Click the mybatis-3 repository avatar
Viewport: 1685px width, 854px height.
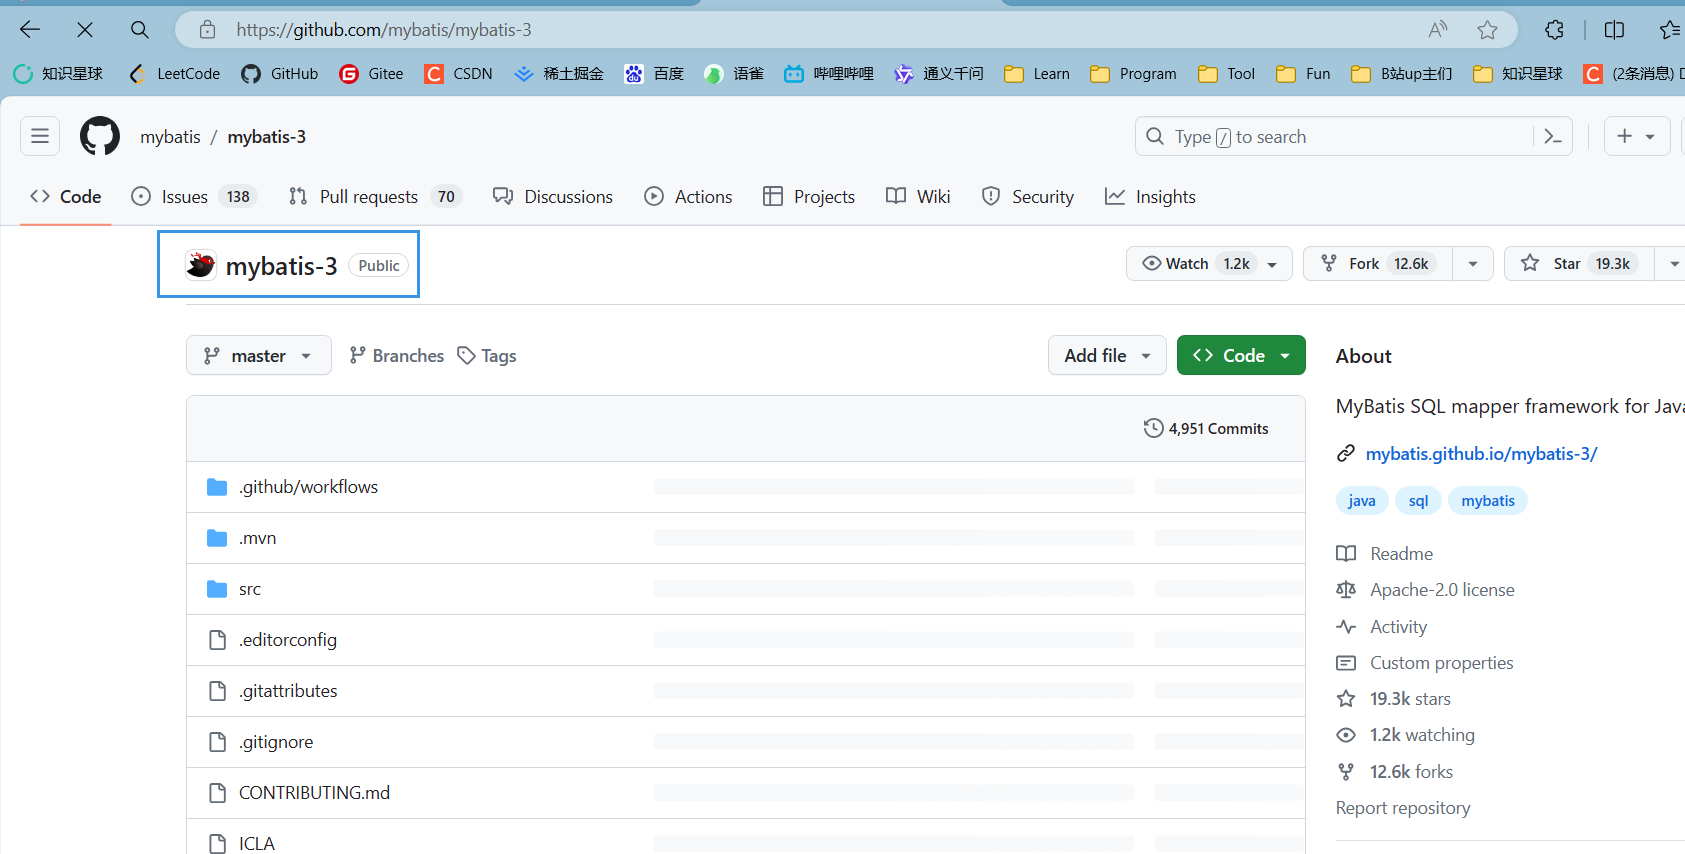pos(201,265)
